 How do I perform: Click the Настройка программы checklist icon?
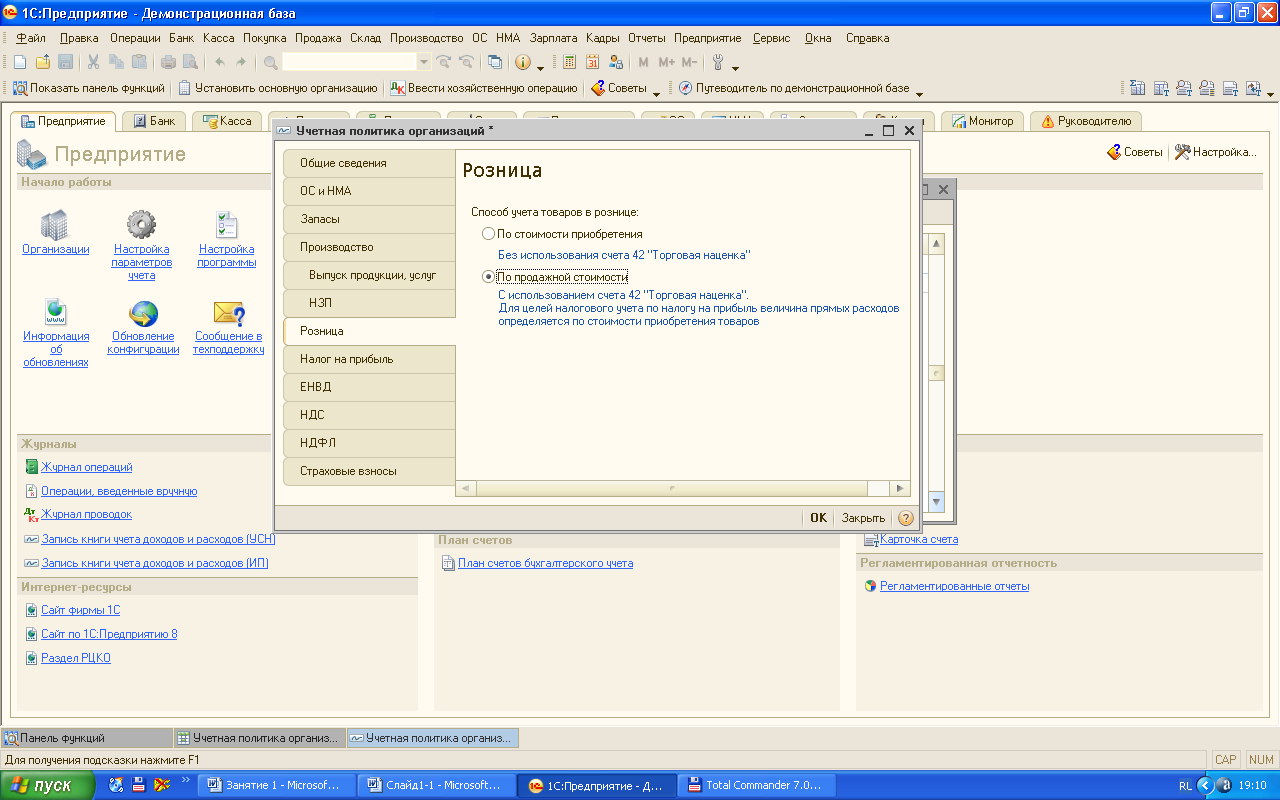coord(227,225)
